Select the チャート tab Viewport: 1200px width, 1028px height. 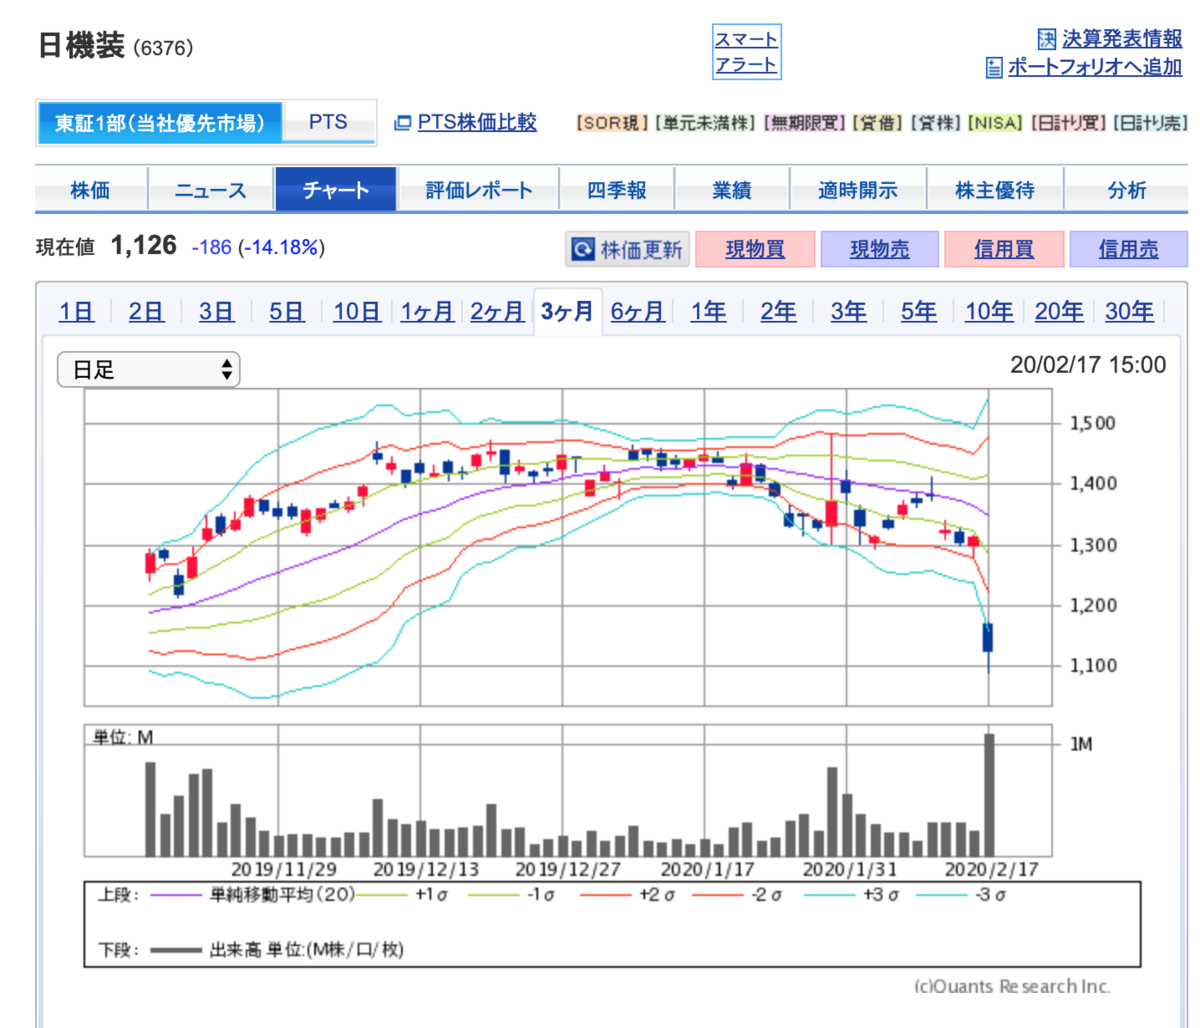tap(336, 190)
